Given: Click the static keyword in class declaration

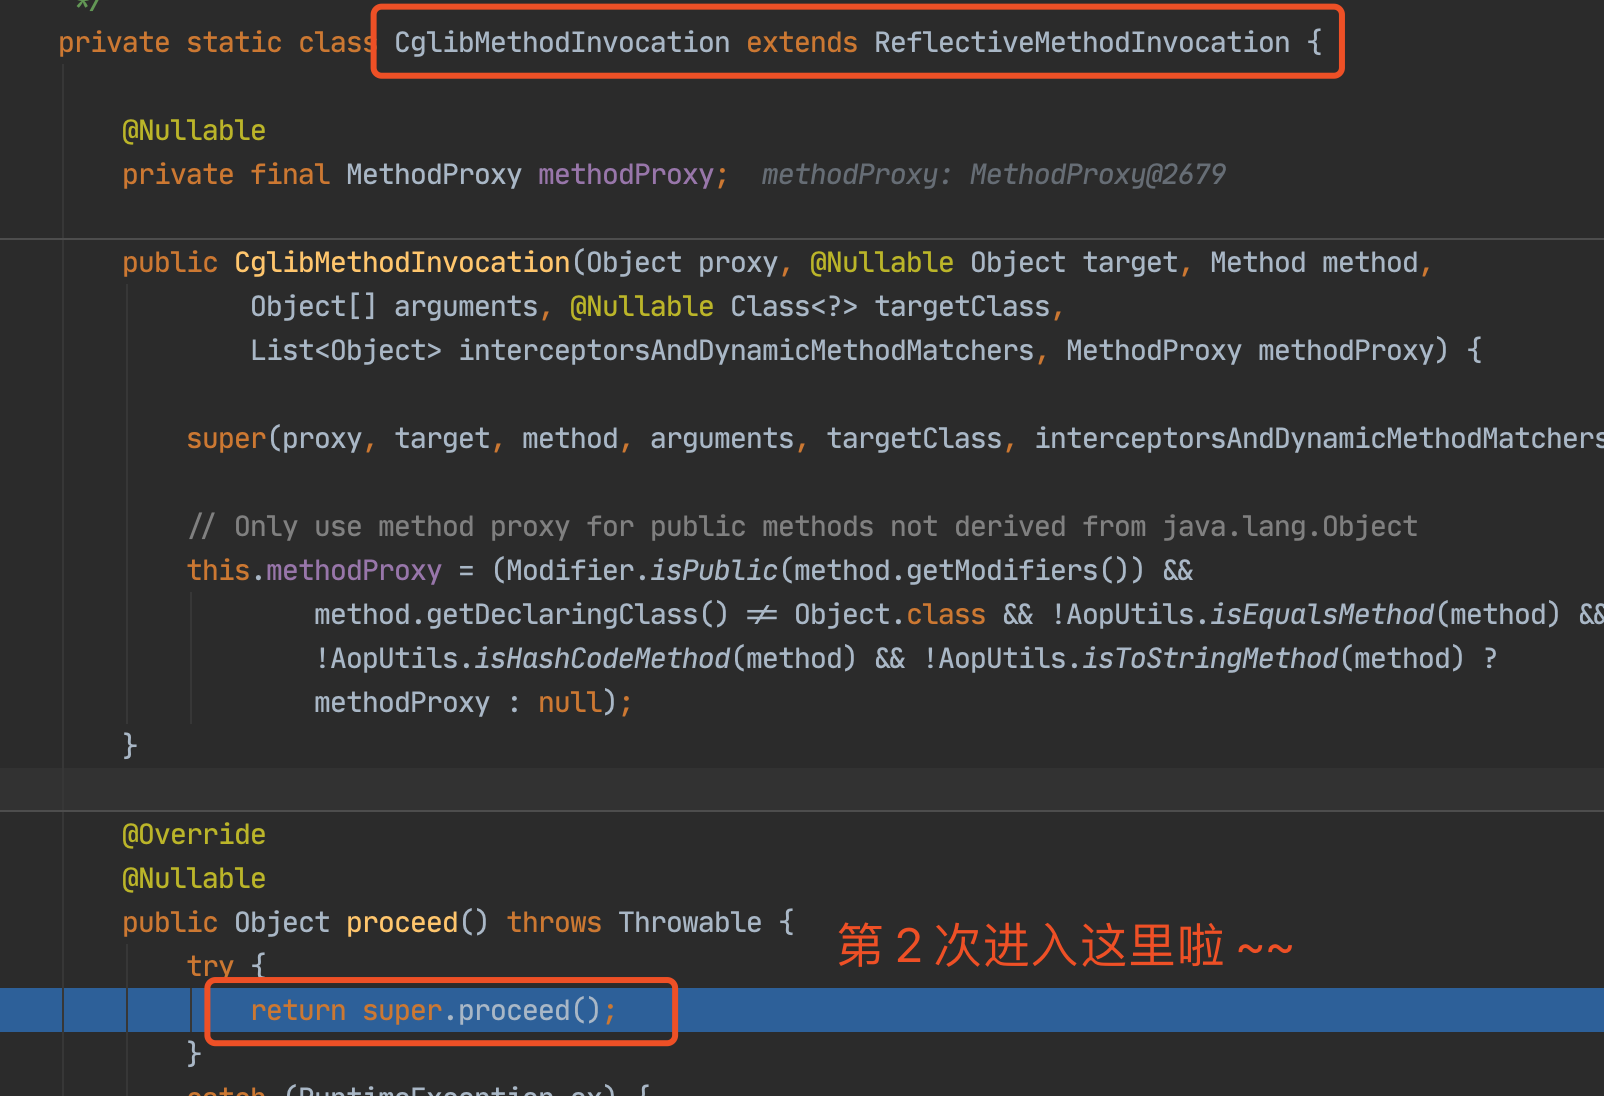Looking at the screenshot, I should [x=234, y=42].
